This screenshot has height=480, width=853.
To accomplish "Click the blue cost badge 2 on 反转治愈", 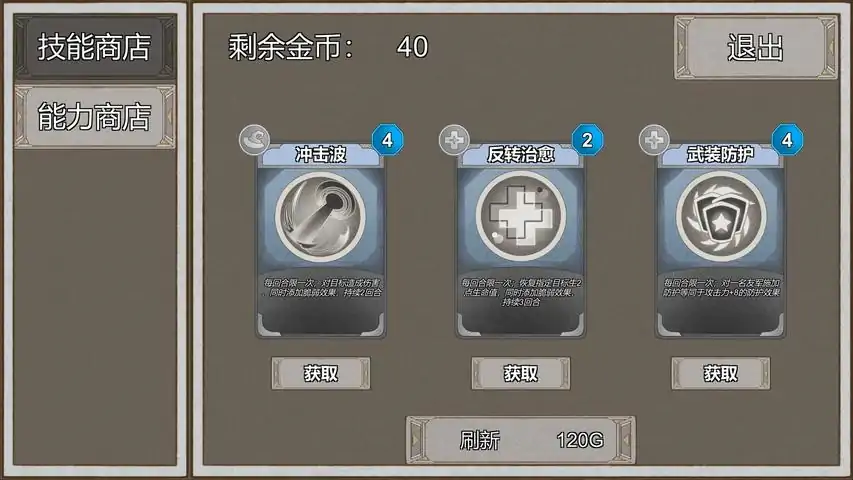I will [x=588, y=140].
